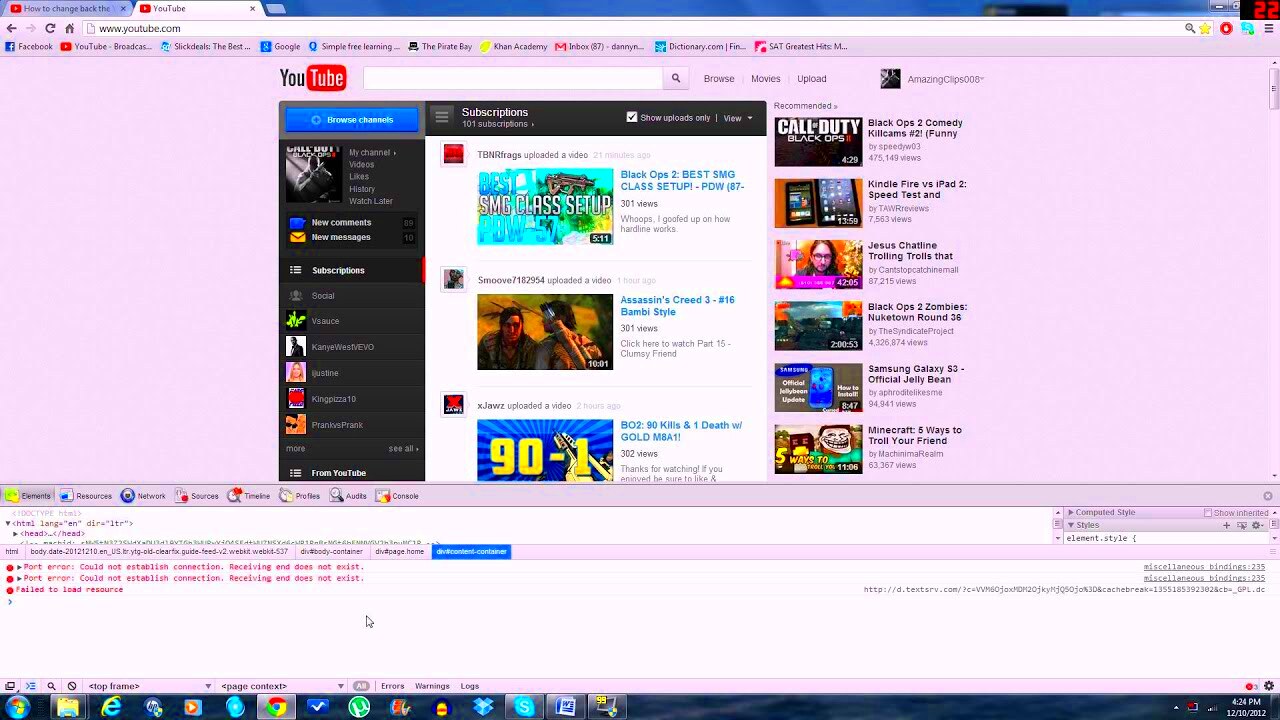Open the Timeline panel in DevTools

(x=249, y=496)
